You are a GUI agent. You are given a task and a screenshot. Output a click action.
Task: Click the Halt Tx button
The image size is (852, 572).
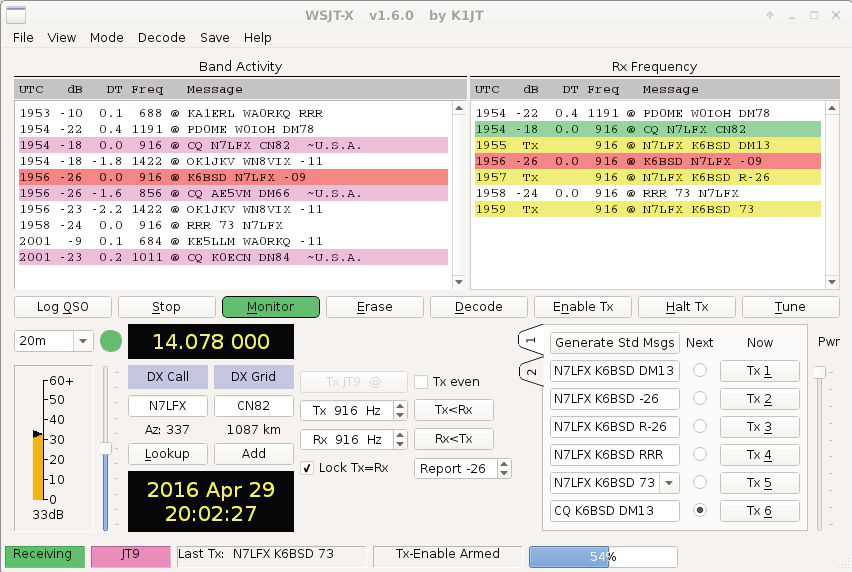(x=687, y=307)
